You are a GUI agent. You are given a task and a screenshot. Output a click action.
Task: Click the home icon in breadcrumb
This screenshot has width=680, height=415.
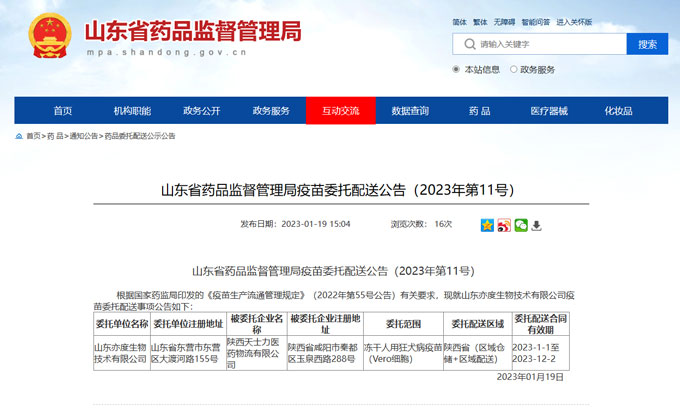point(19,136)
